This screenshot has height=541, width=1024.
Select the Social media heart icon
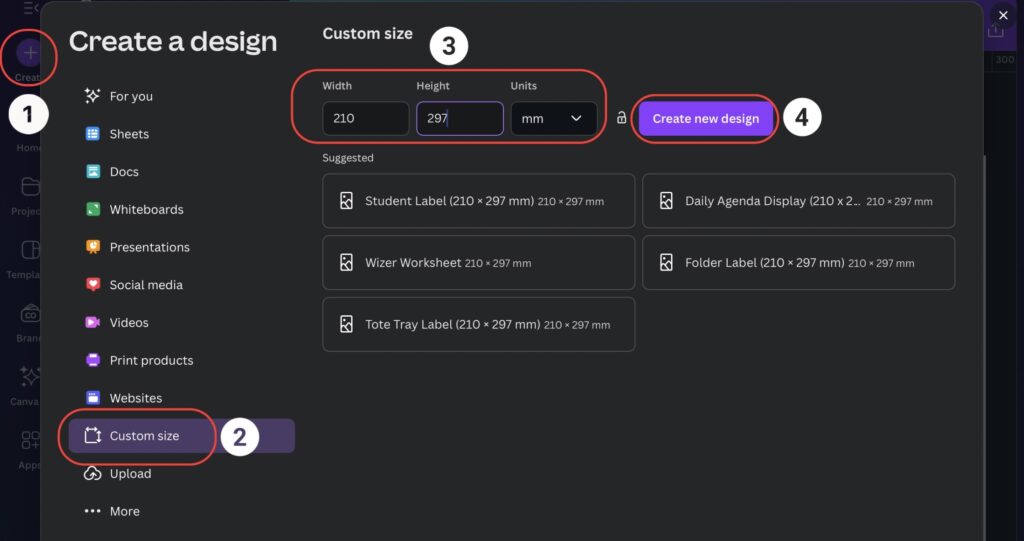tap(93, 285)
